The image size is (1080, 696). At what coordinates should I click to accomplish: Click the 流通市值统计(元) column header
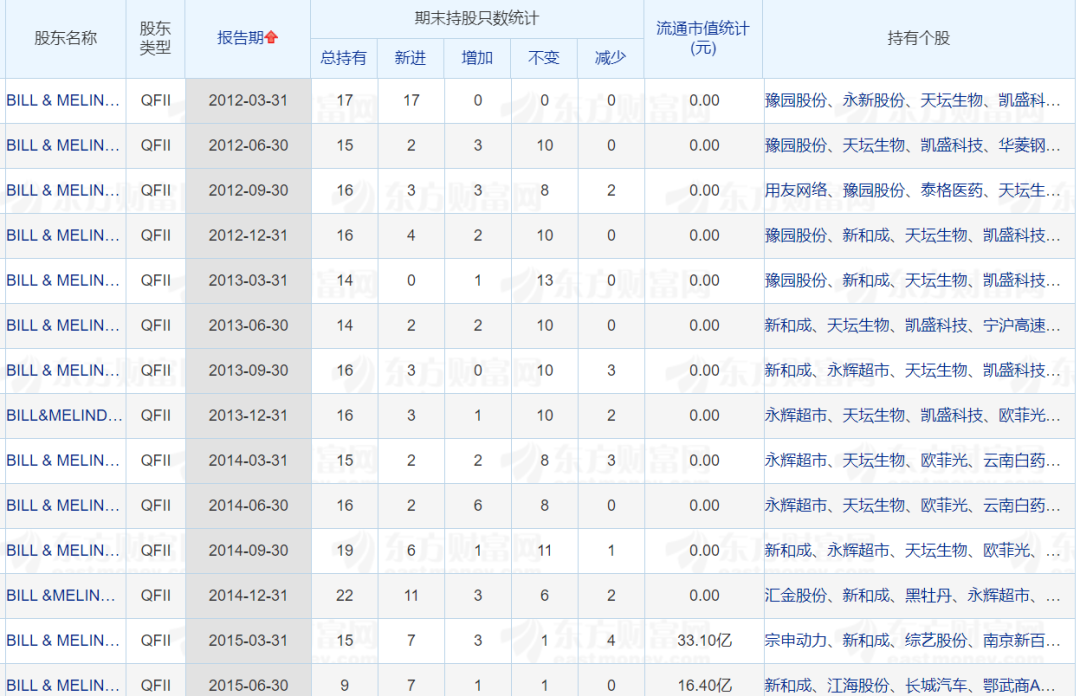pyautogui.click(x=703, y=39)
